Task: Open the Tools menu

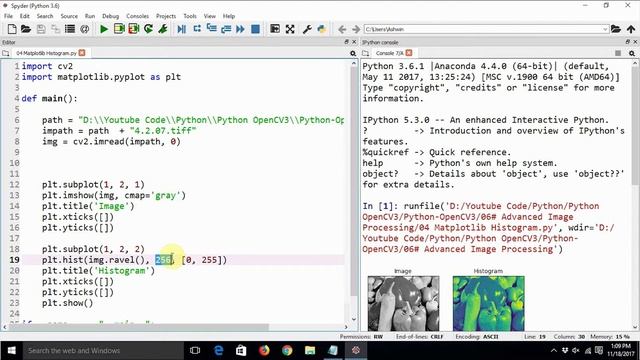Action: (190, 16)
